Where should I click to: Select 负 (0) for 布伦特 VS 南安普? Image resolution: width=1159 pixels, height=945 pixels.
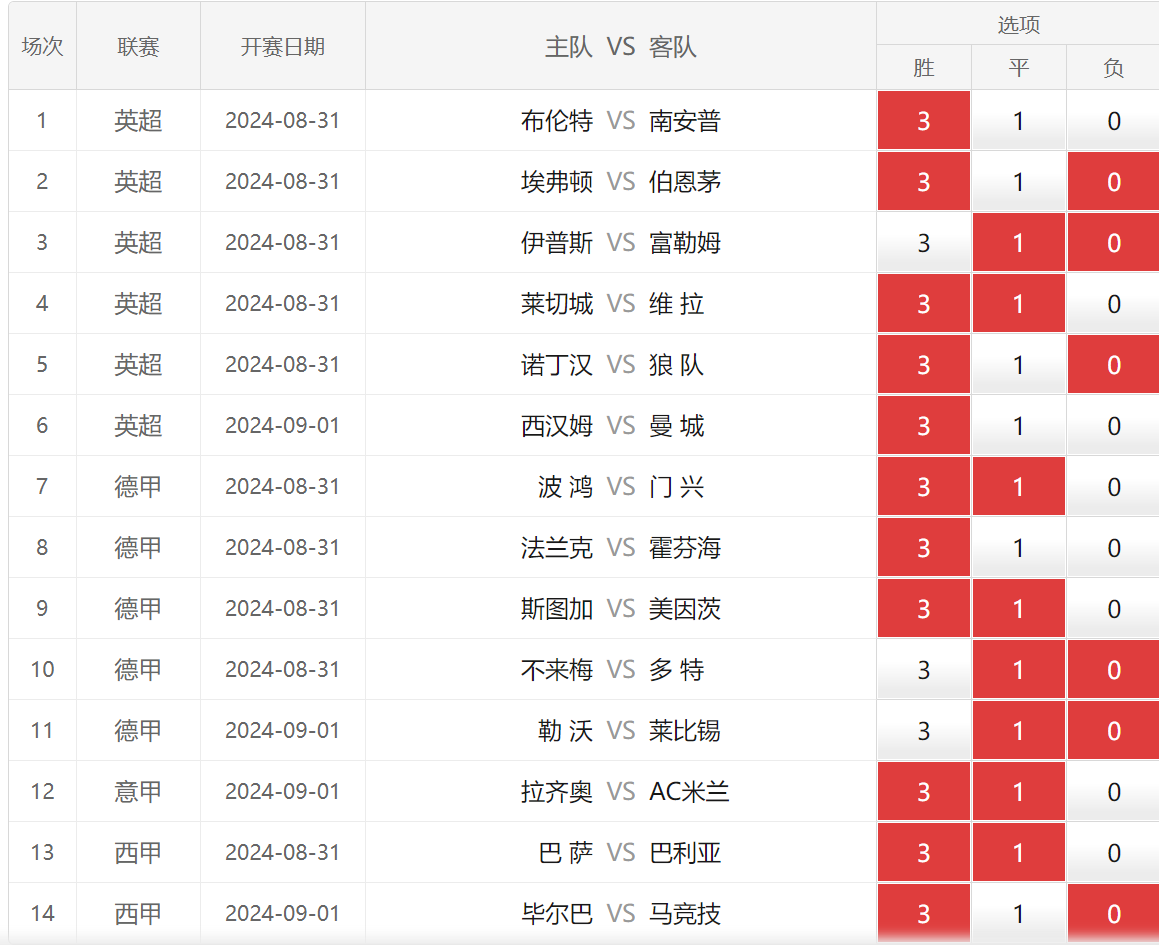(1114, 121)
